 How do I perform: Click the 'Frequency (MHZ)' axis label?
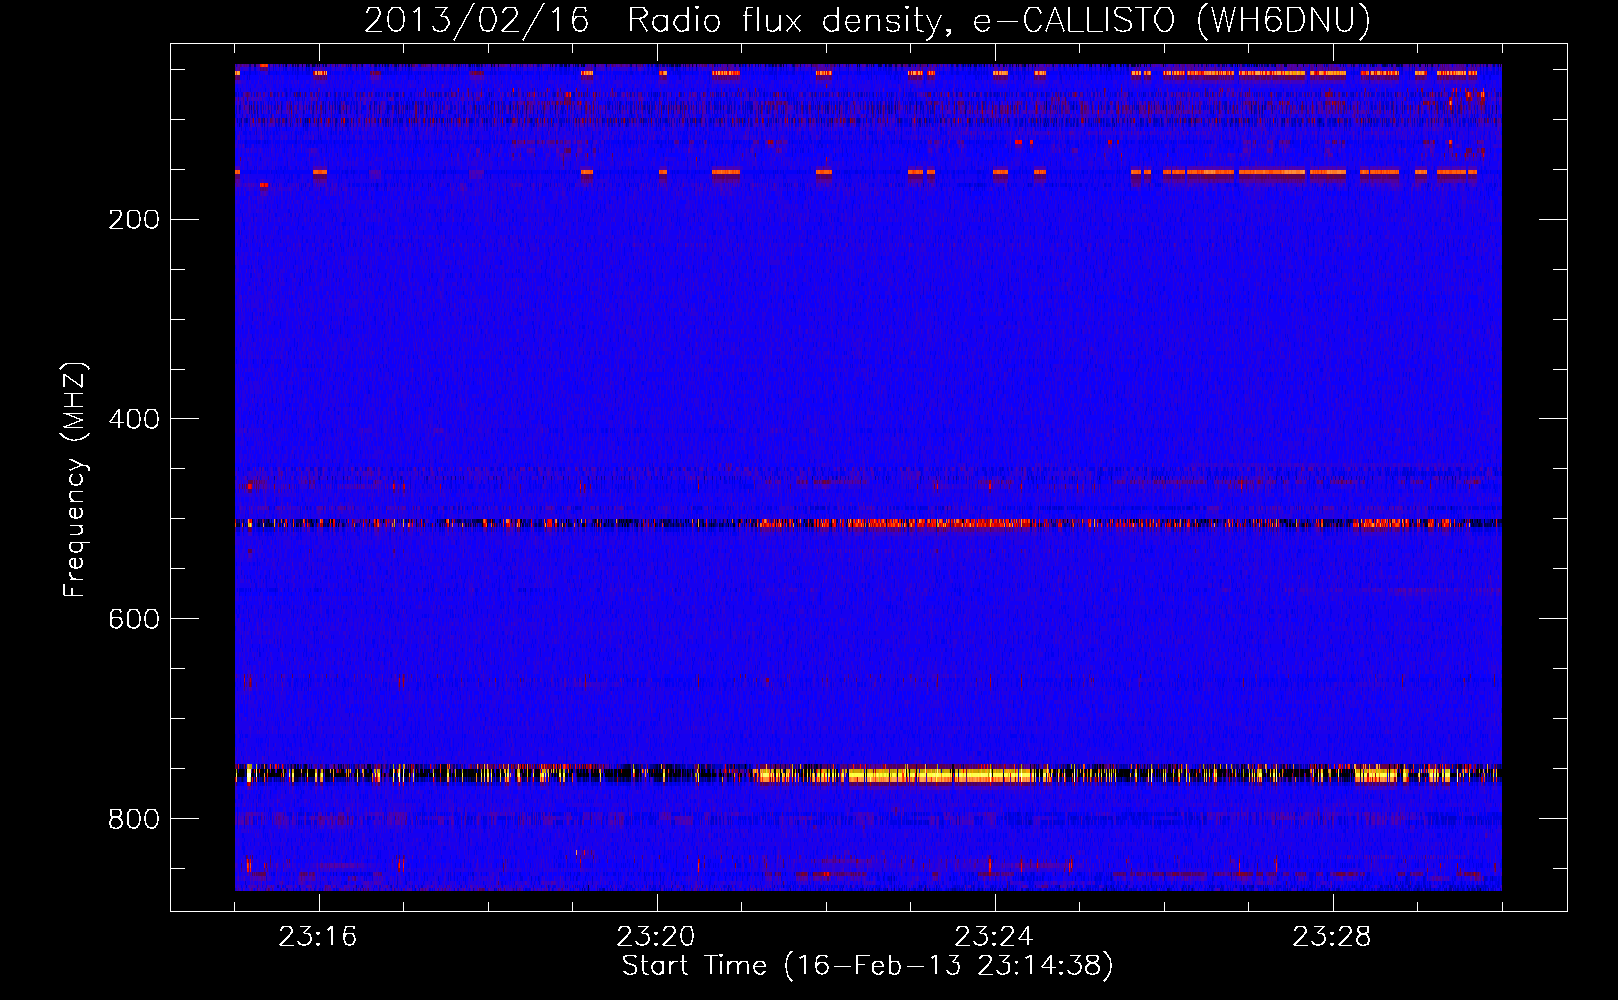[75, 480]
